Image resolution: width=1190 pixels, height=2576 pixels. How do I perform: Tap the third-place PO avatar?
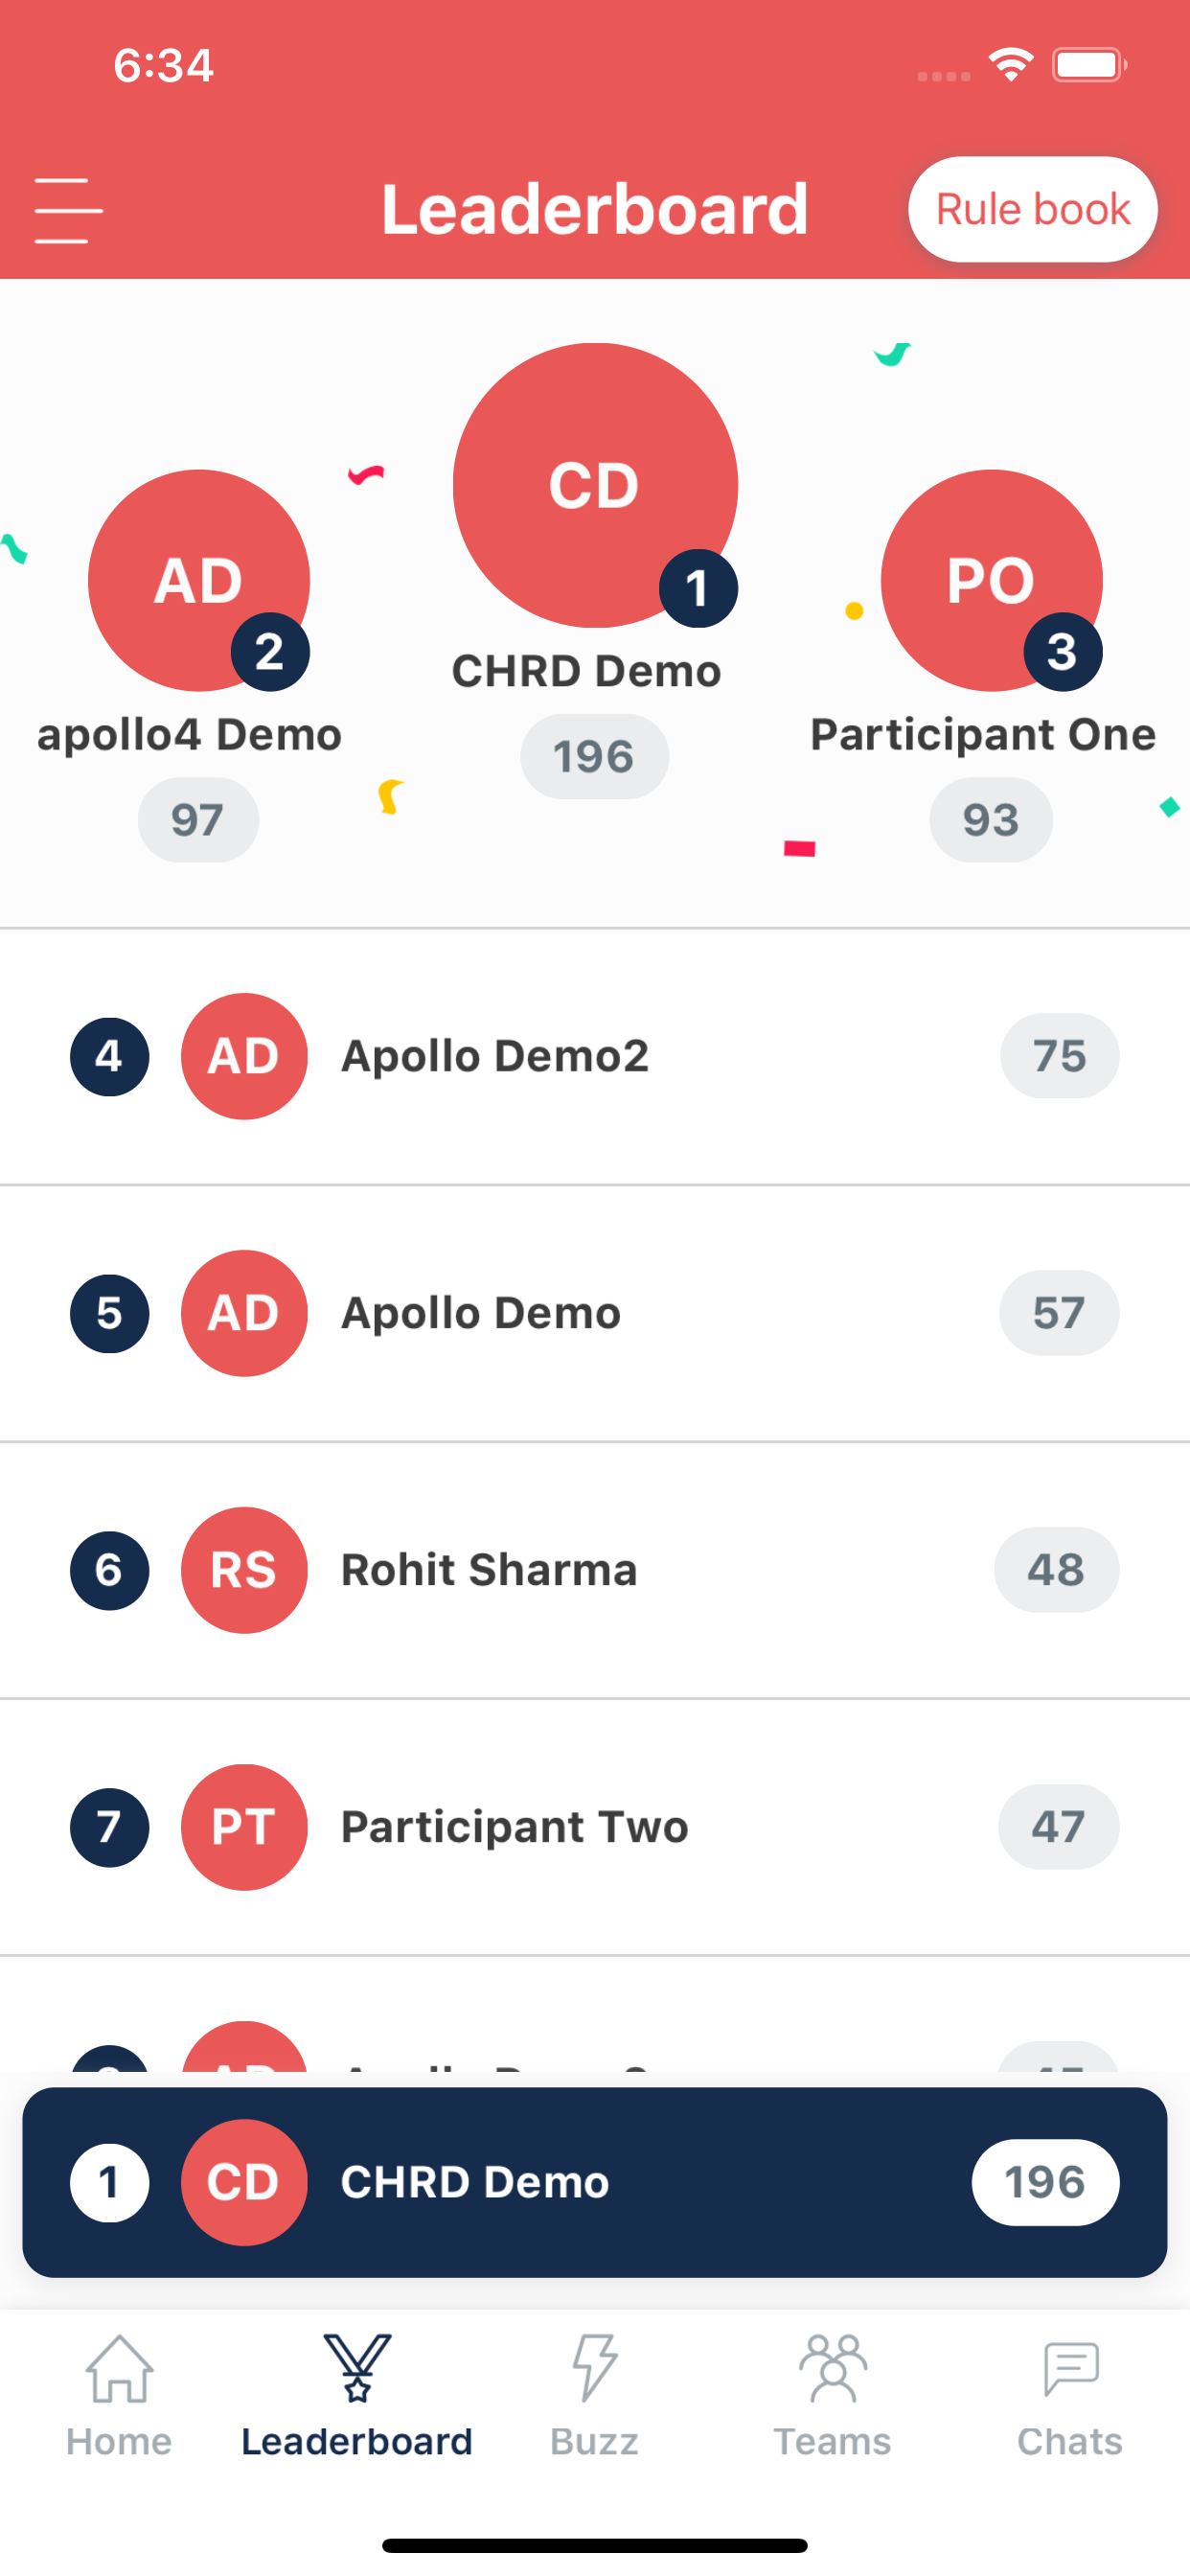[x=991, y=580]
